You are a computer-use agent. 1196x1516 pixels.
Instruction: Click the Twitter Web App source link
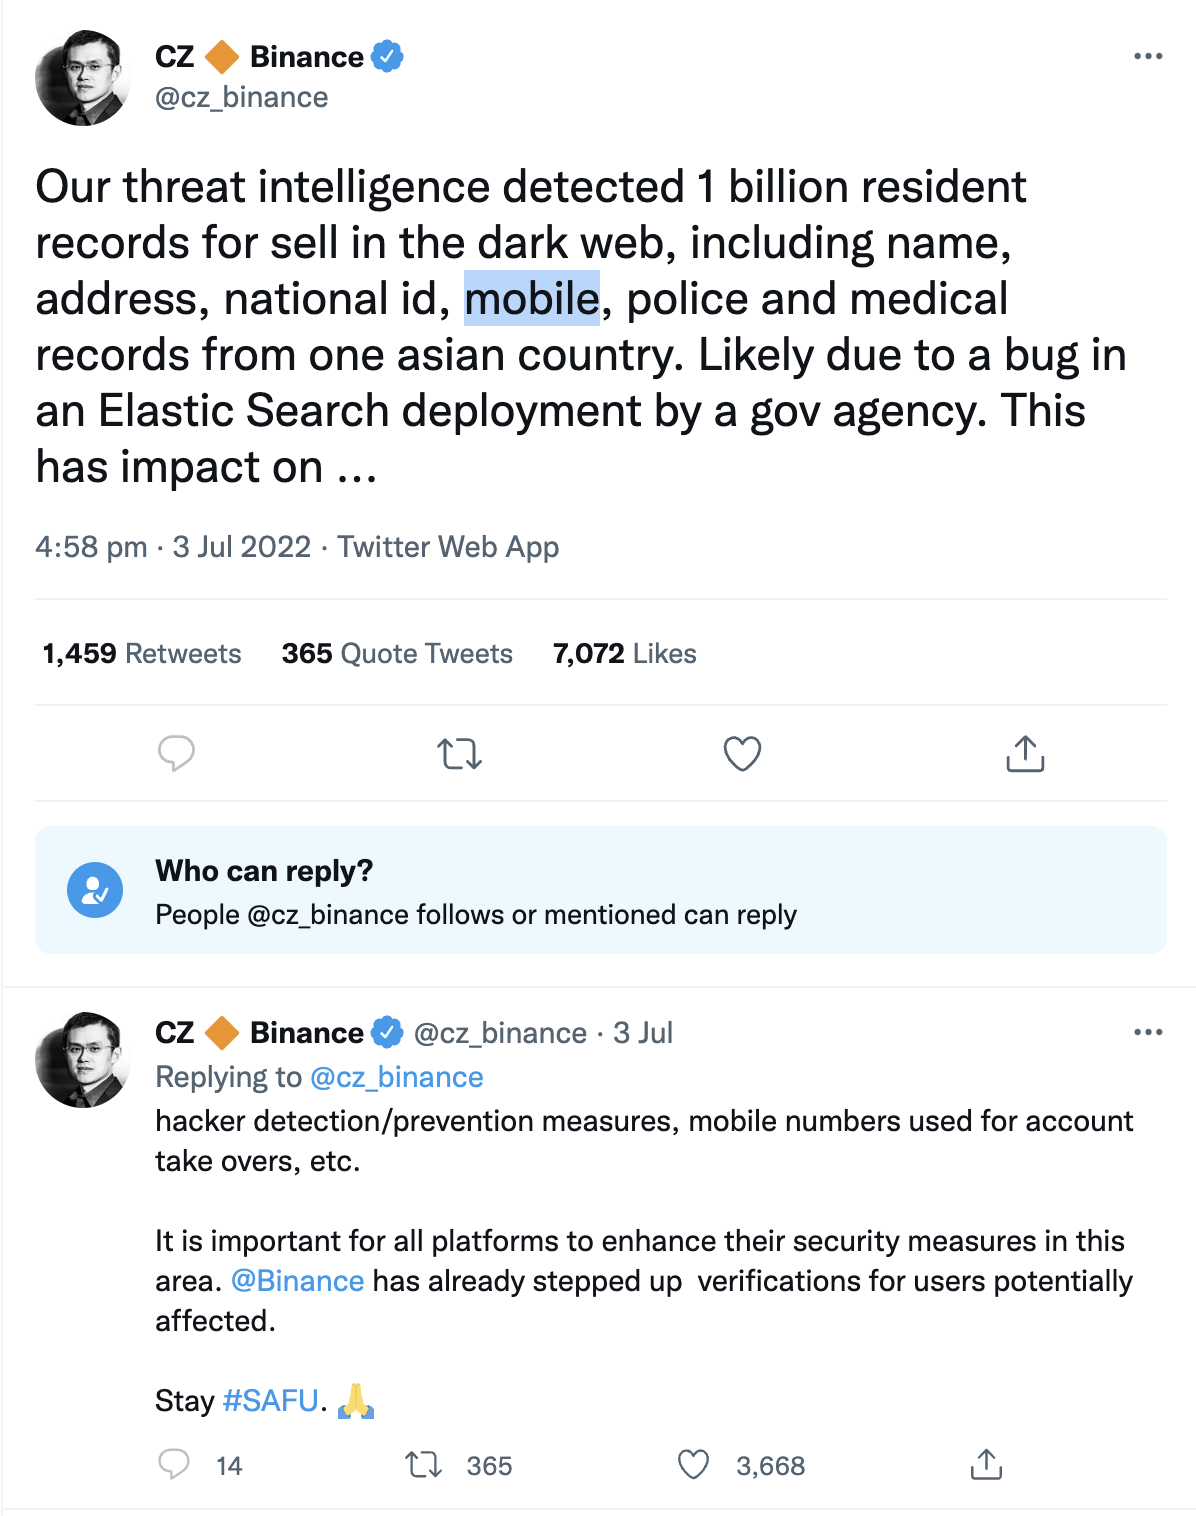point(448,547)
